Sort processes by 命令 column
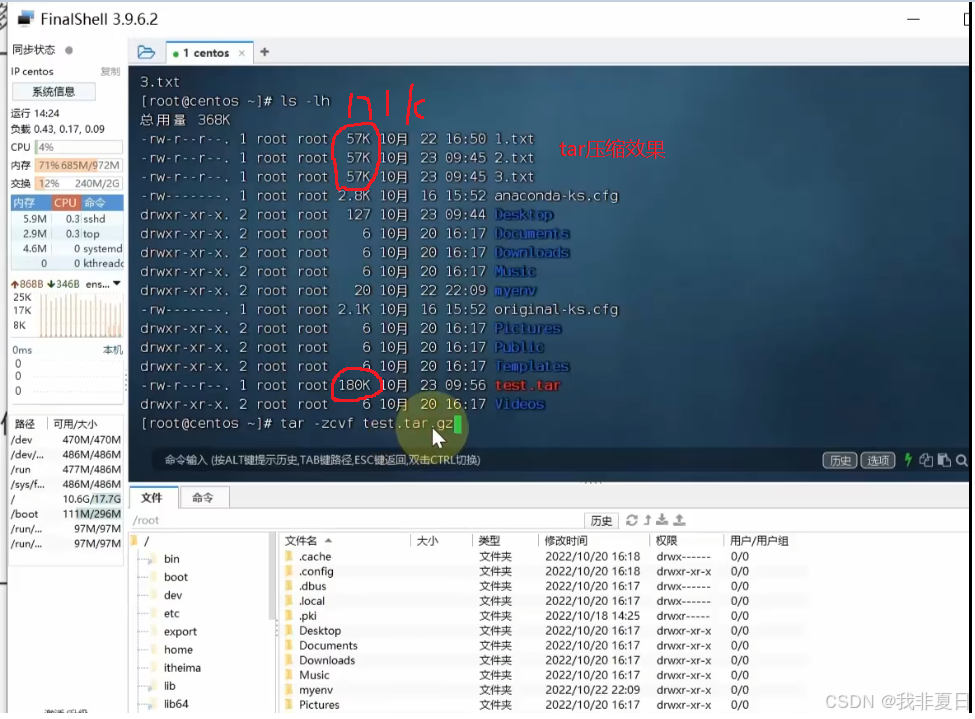This screenshot has width=975, height=719. 101,203
